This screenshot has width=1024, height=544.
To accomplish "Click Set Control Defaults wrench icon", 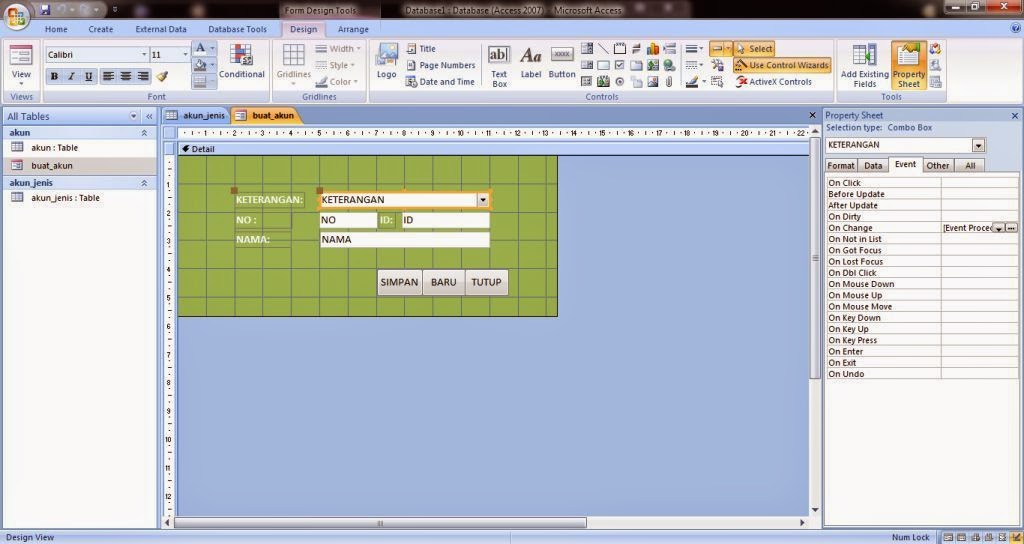I will (x=718, y=65).
